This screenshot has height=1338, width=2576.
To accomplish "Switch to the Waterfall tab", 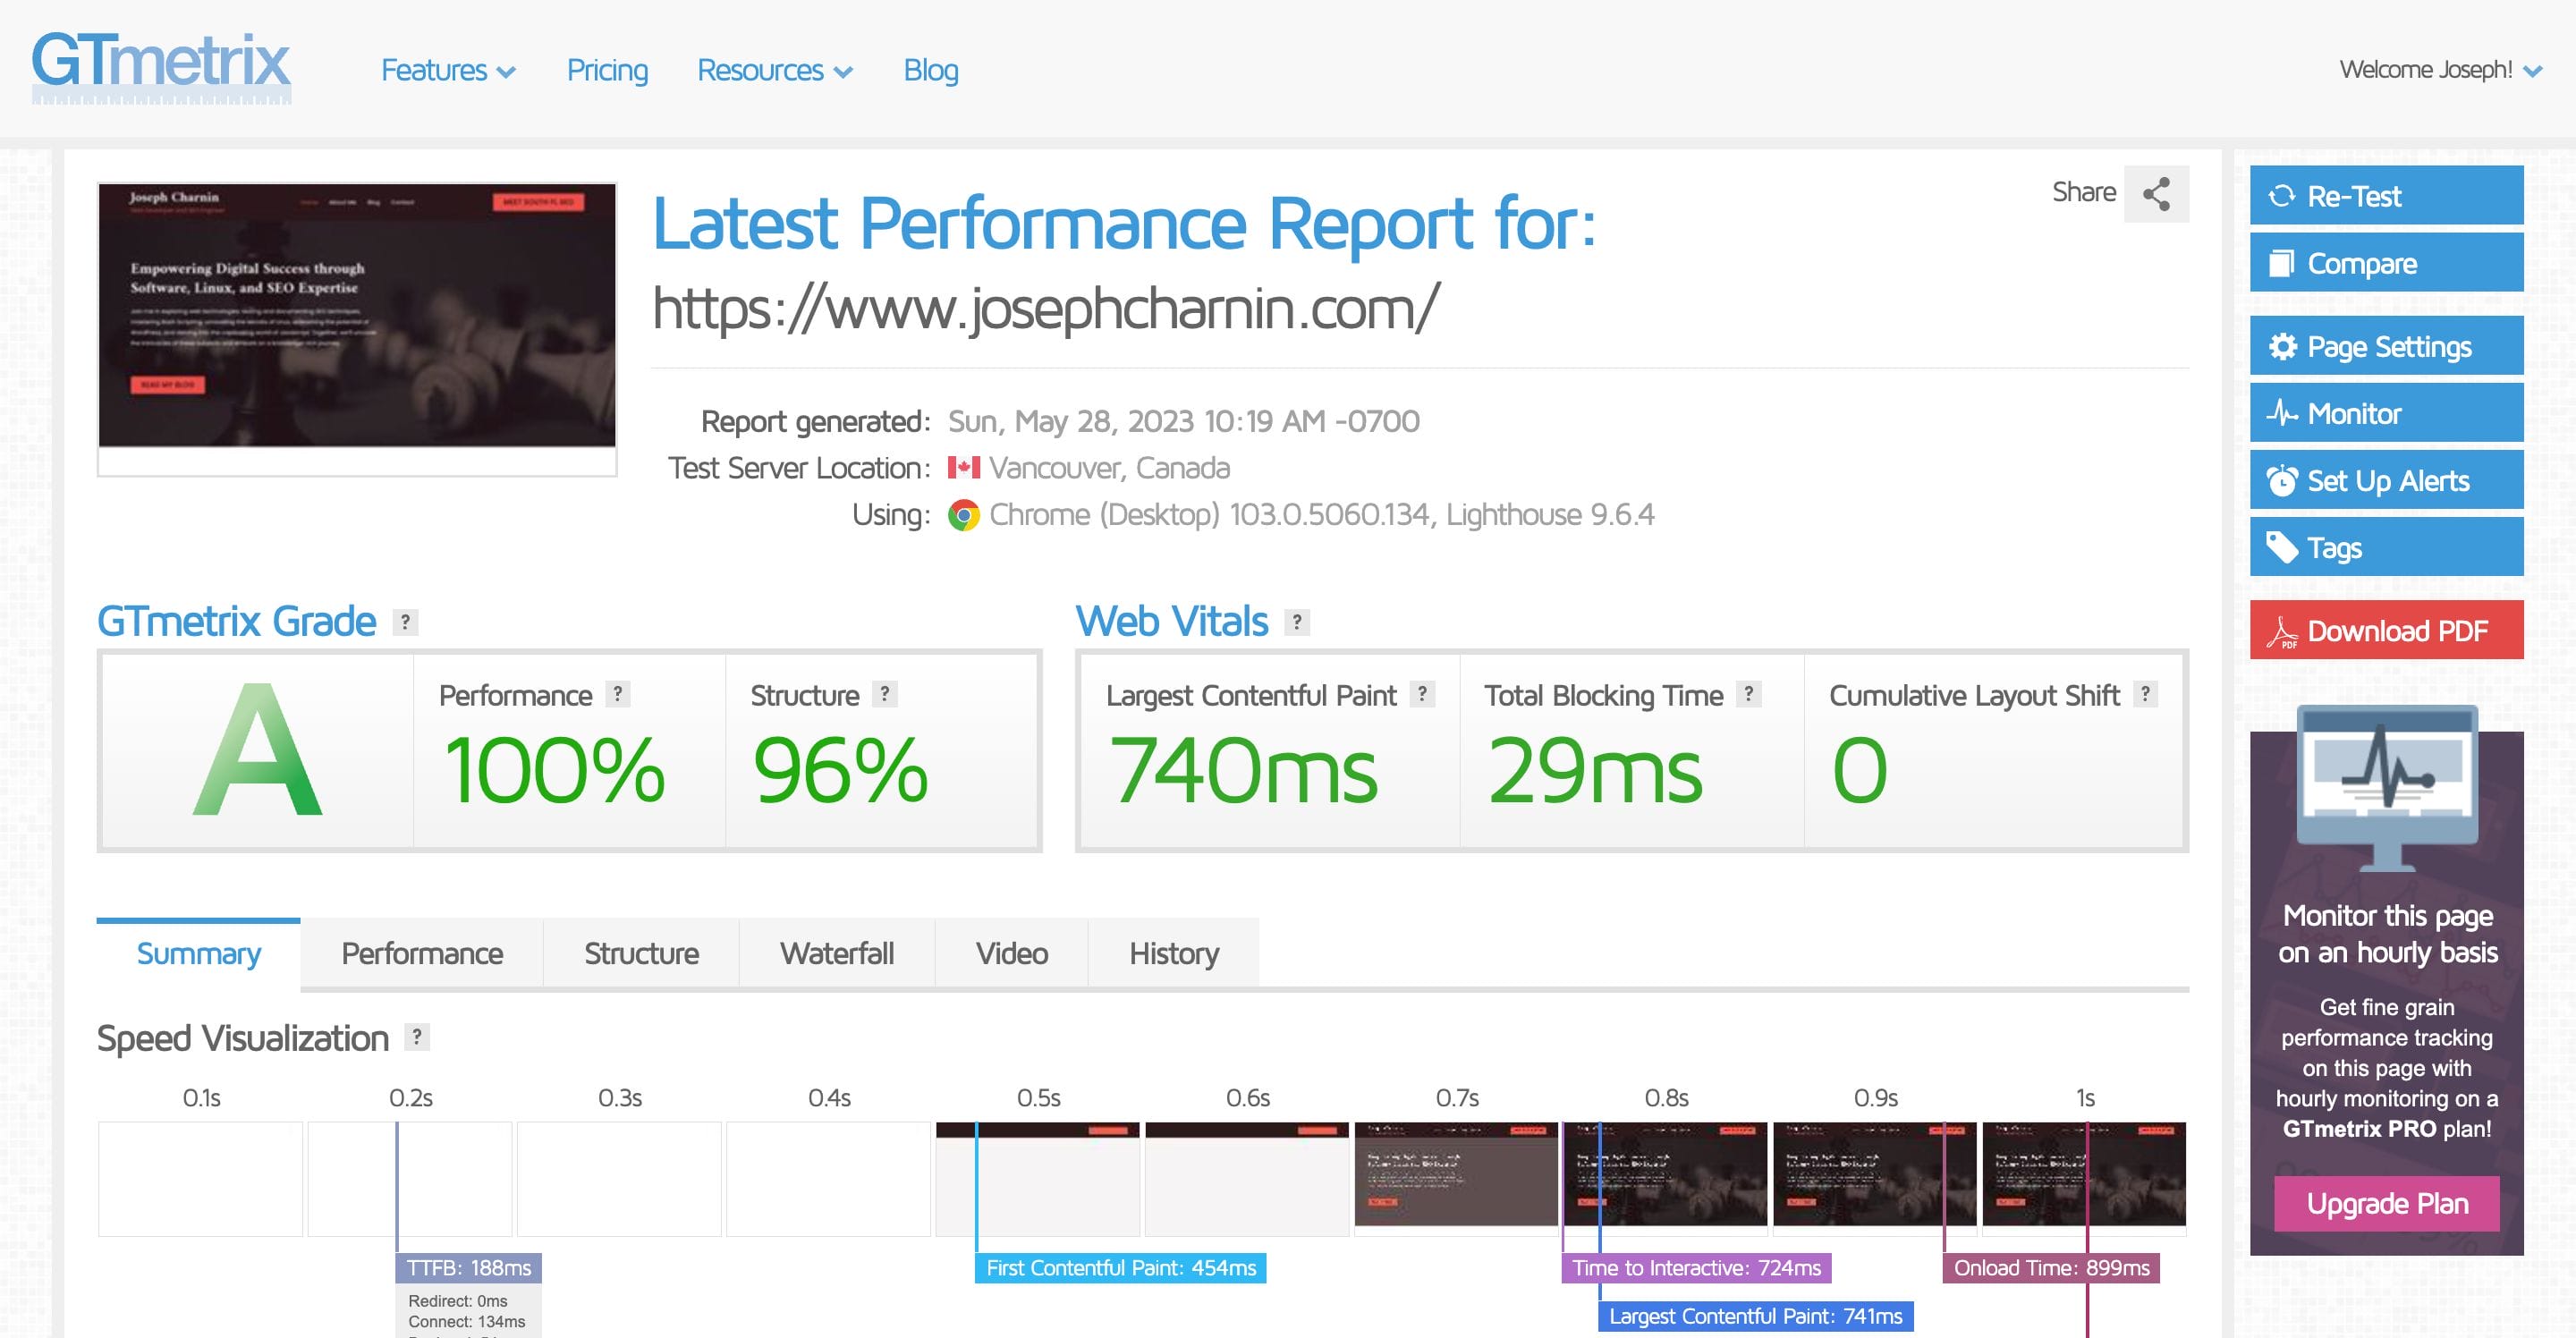I will click(836, 953).
